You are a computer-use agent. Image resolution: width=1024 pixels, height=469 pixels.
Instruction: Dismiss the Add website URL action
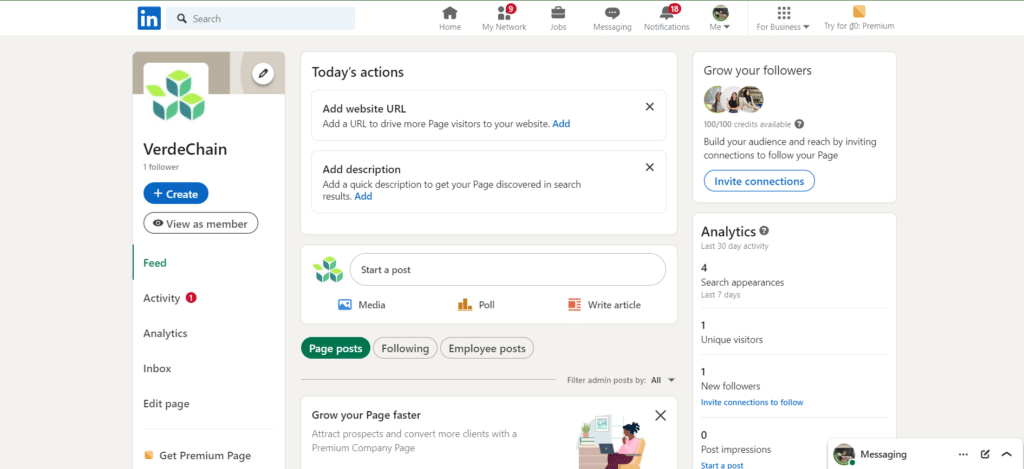click(x=650, y=106)
